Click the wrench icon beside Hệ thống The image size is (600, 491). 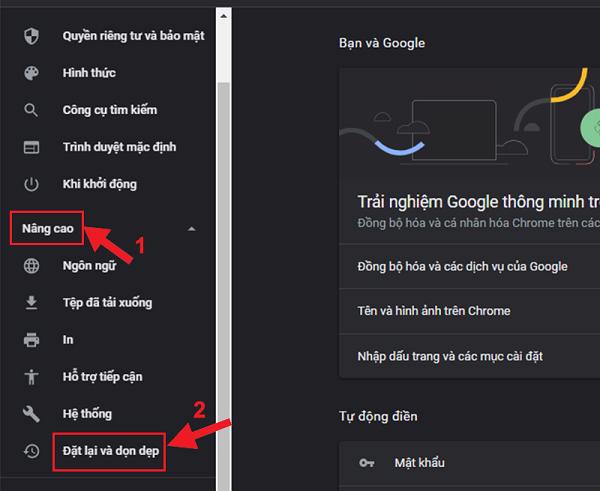point(32,414)
